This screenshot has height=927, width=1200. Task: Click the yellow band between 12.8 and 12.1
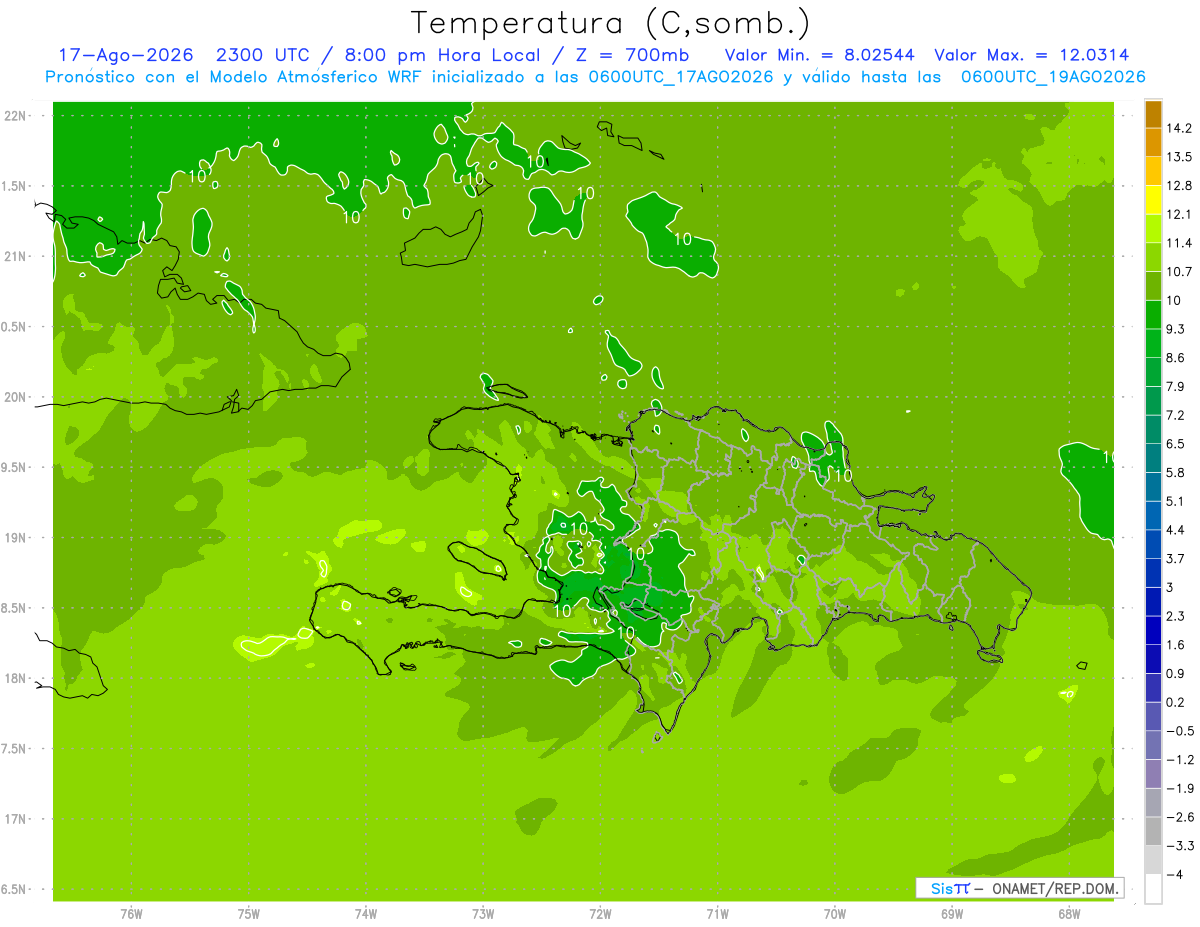[x=1153, y=200]
